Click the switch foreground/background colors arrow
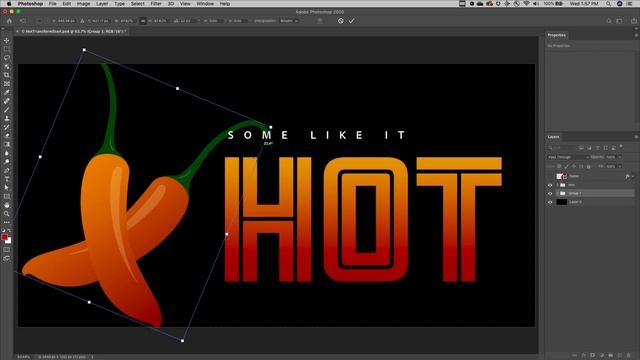This screenshot has height=360, width=640. tap(10, 231)
